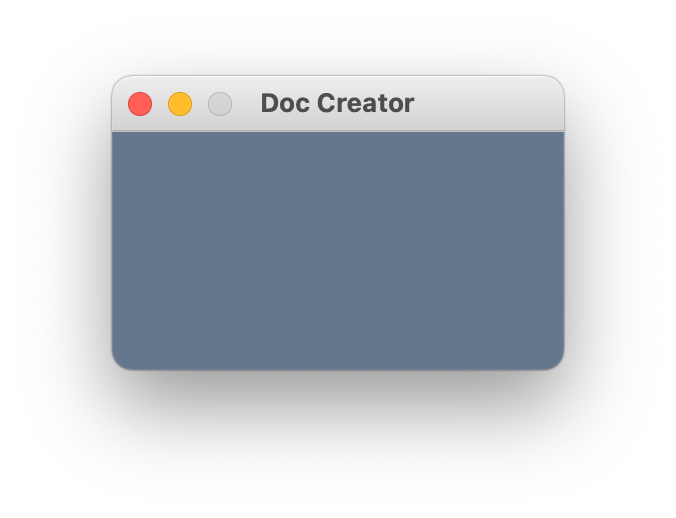Hide the window using the minimize circle
Screen dimensions: 676x518
click(180, 104)
